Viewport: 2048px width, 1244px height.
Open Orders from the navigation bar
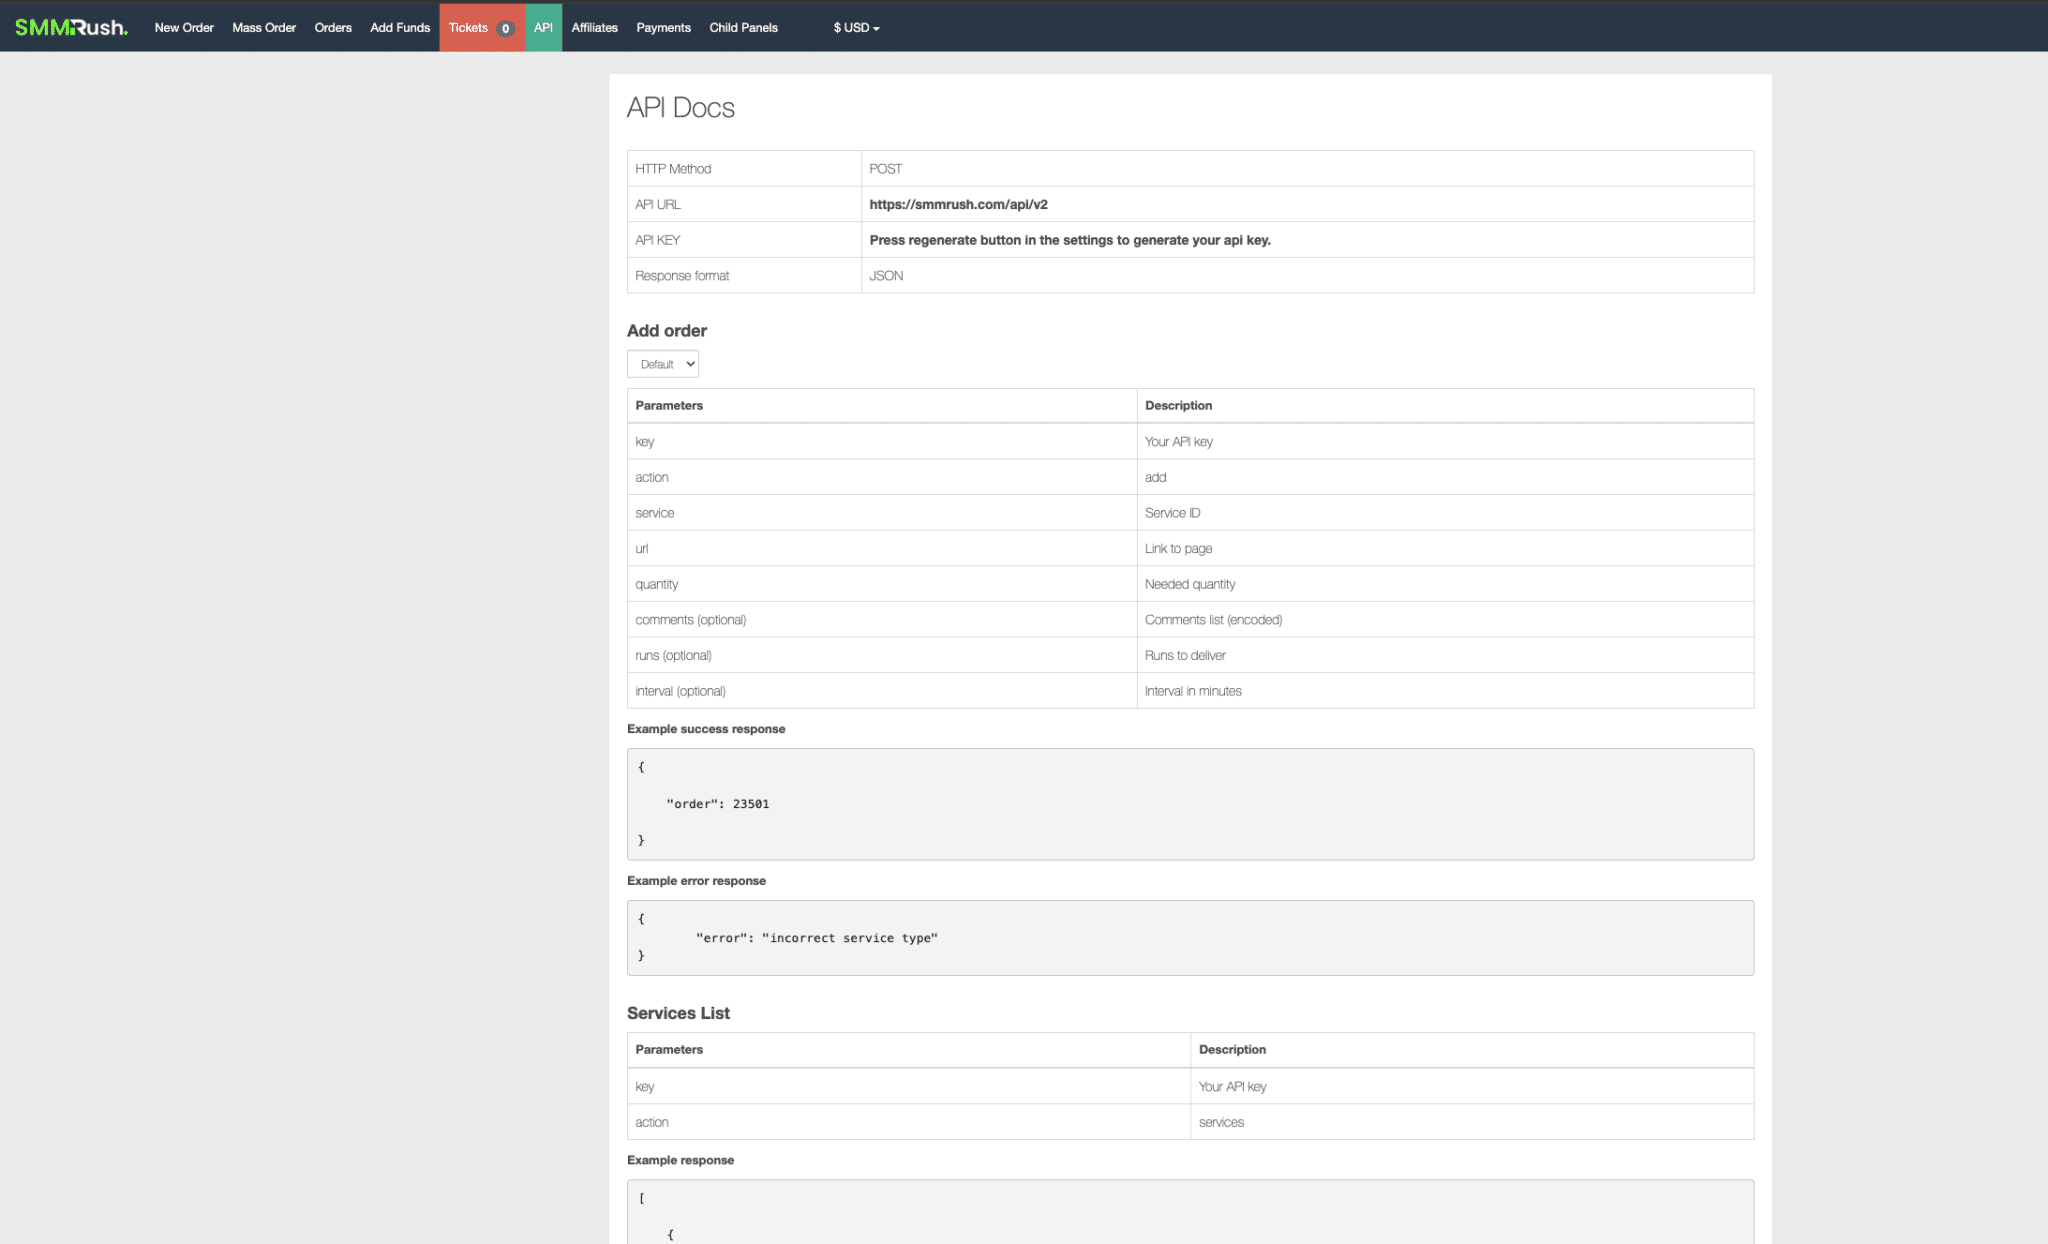(333, 28)
